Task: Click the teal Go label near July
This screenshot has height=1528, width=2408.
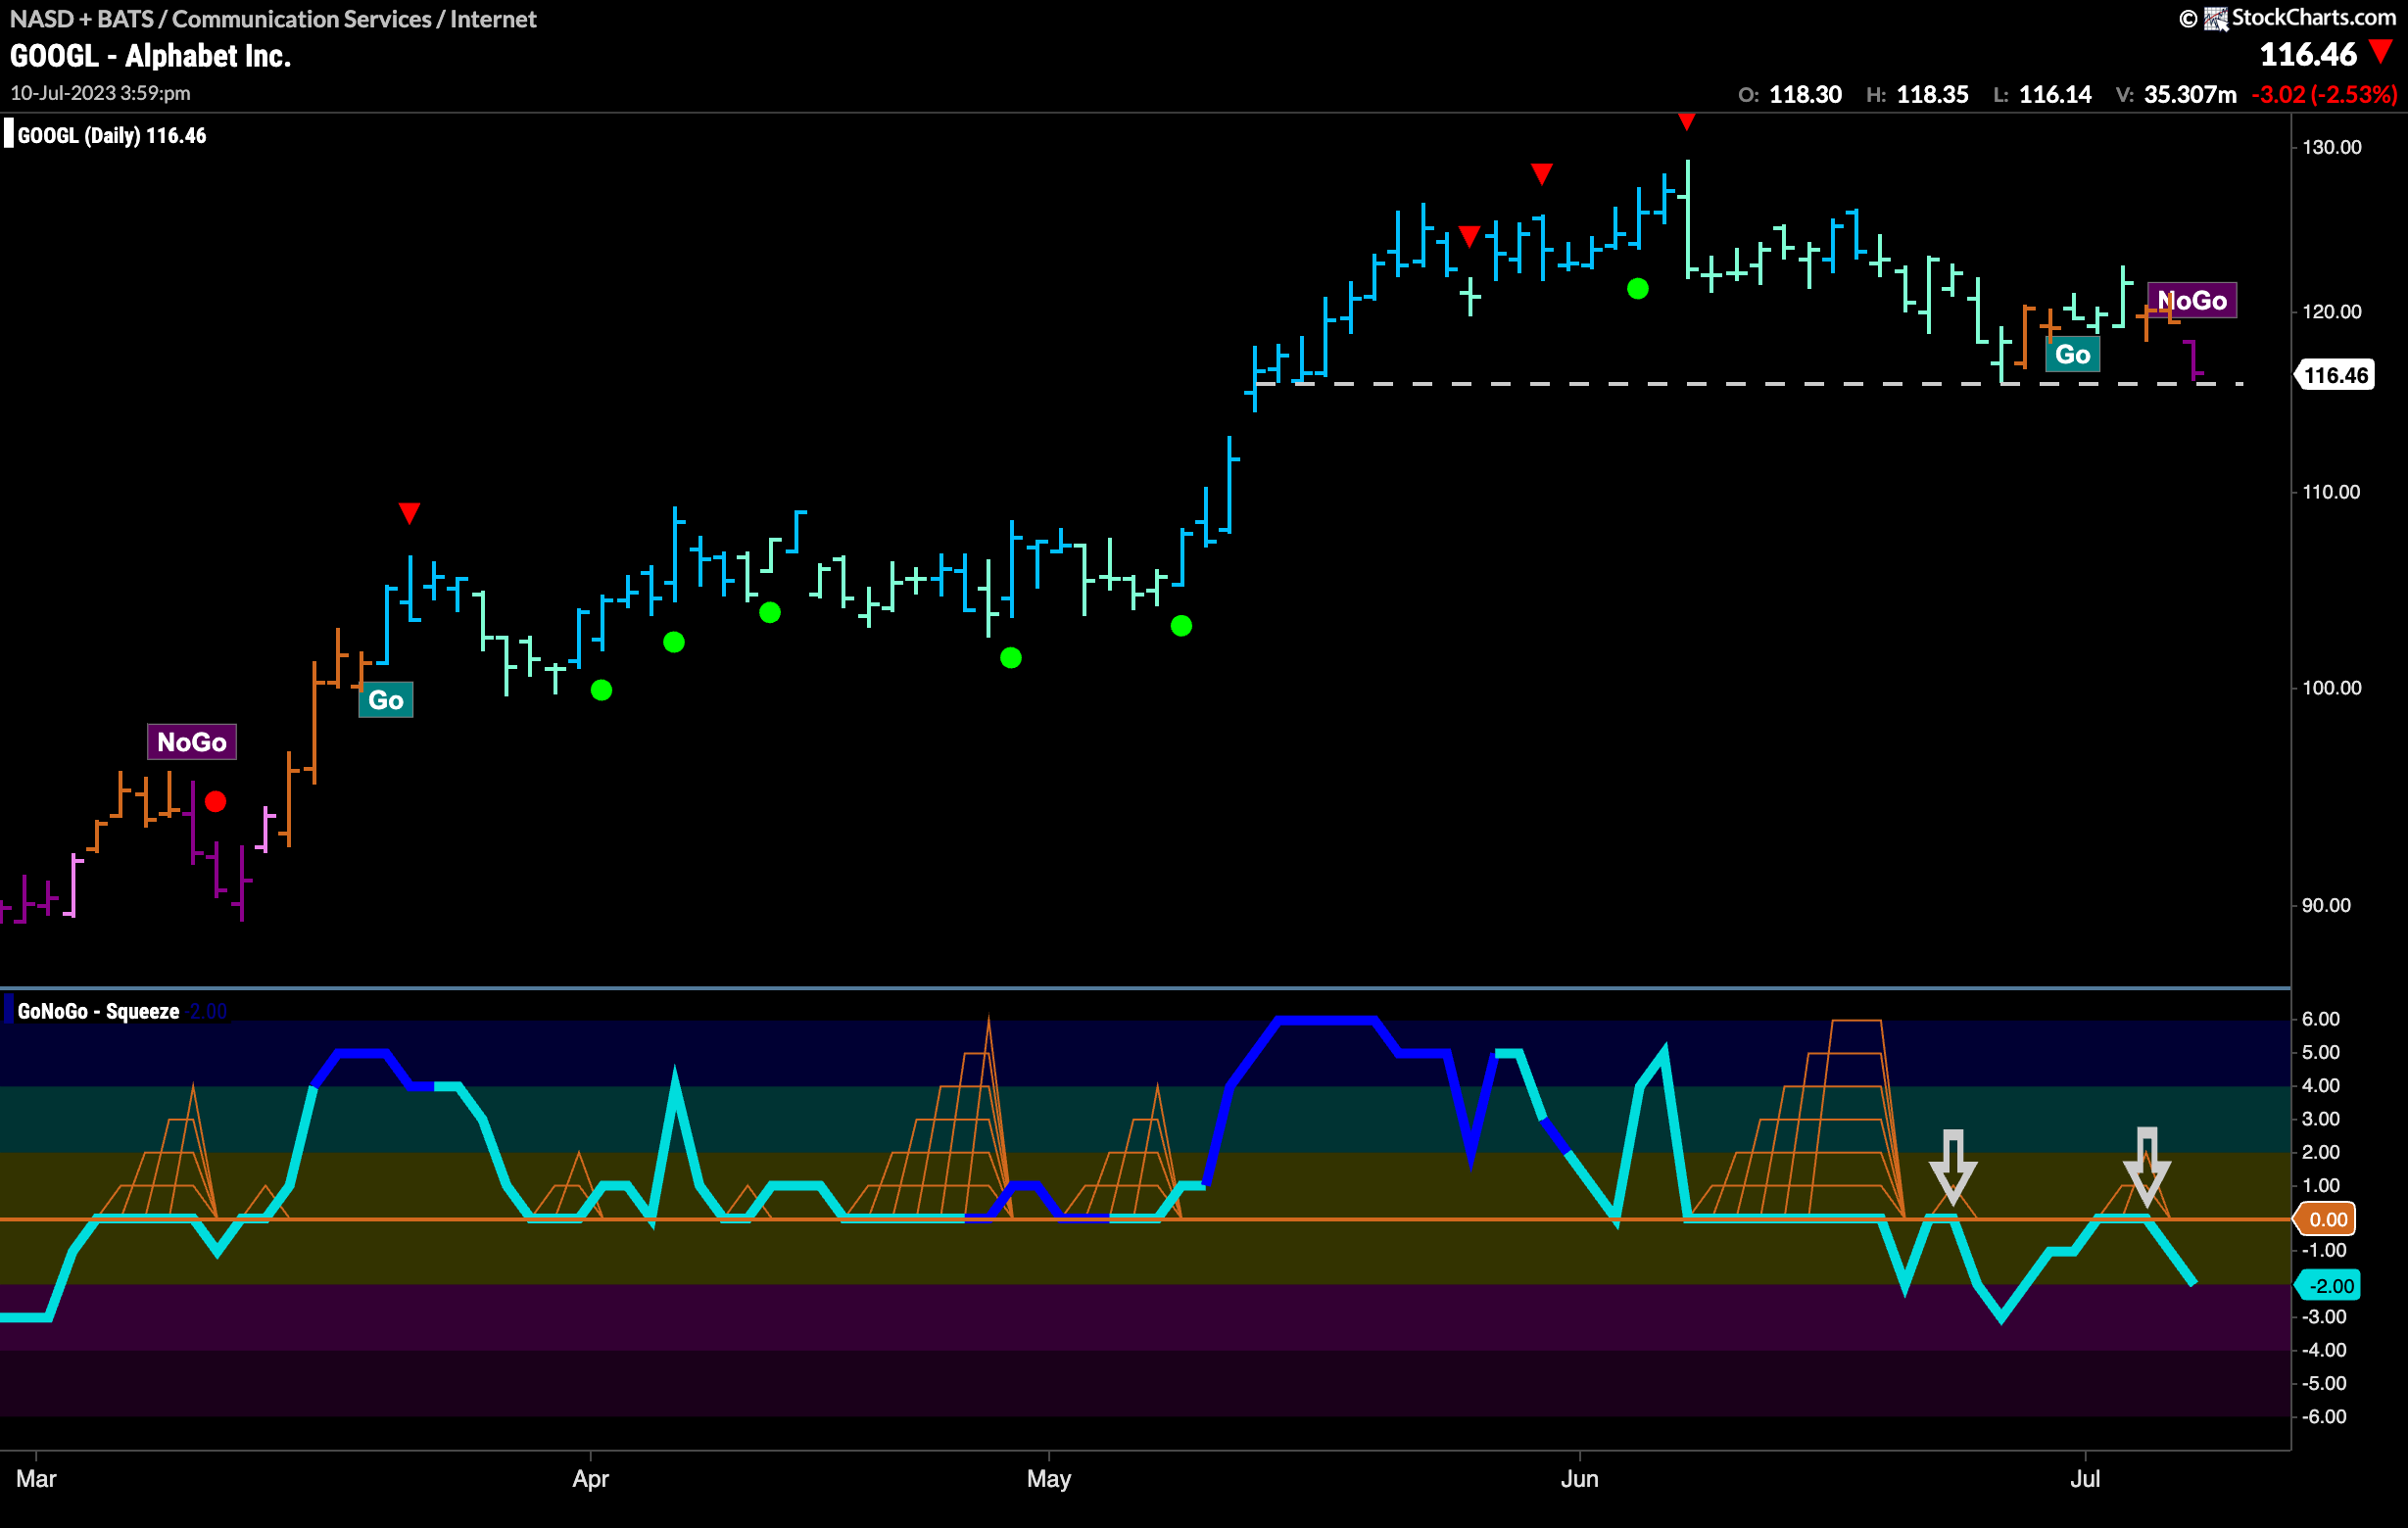Action: (2073, 355)
